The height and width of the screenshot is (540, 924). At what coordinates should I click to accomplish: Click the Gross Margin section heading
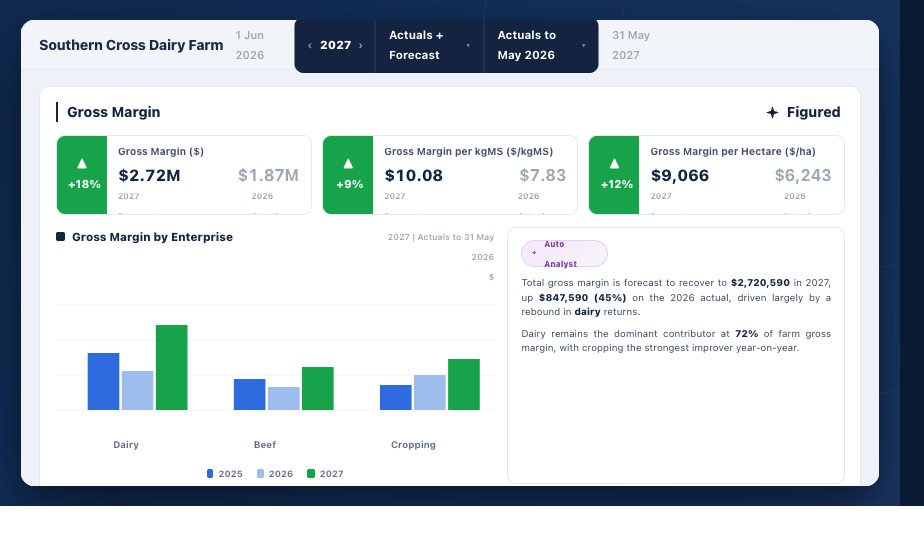tap(113, 112)
